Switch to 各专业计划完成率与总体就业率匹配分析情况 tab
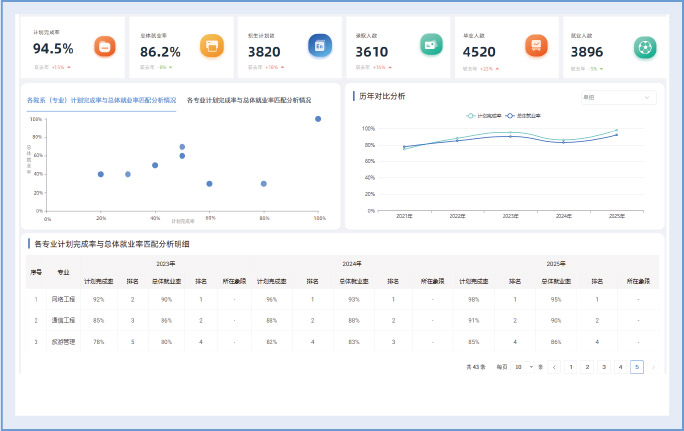The height and width of the screenshot is (431, 684). pyautogui.click(x=249, y=100)
